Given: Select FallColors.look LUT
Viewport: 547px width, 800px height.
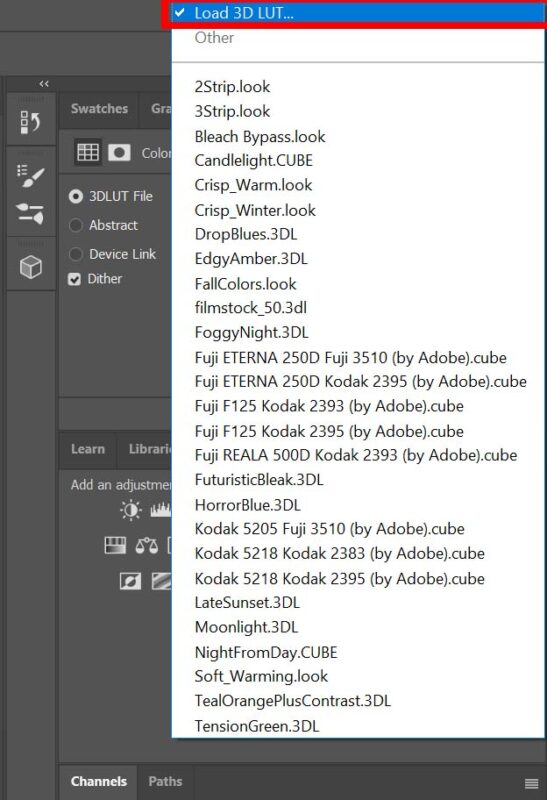Looking at the screenshot, I should click(358, 284).
